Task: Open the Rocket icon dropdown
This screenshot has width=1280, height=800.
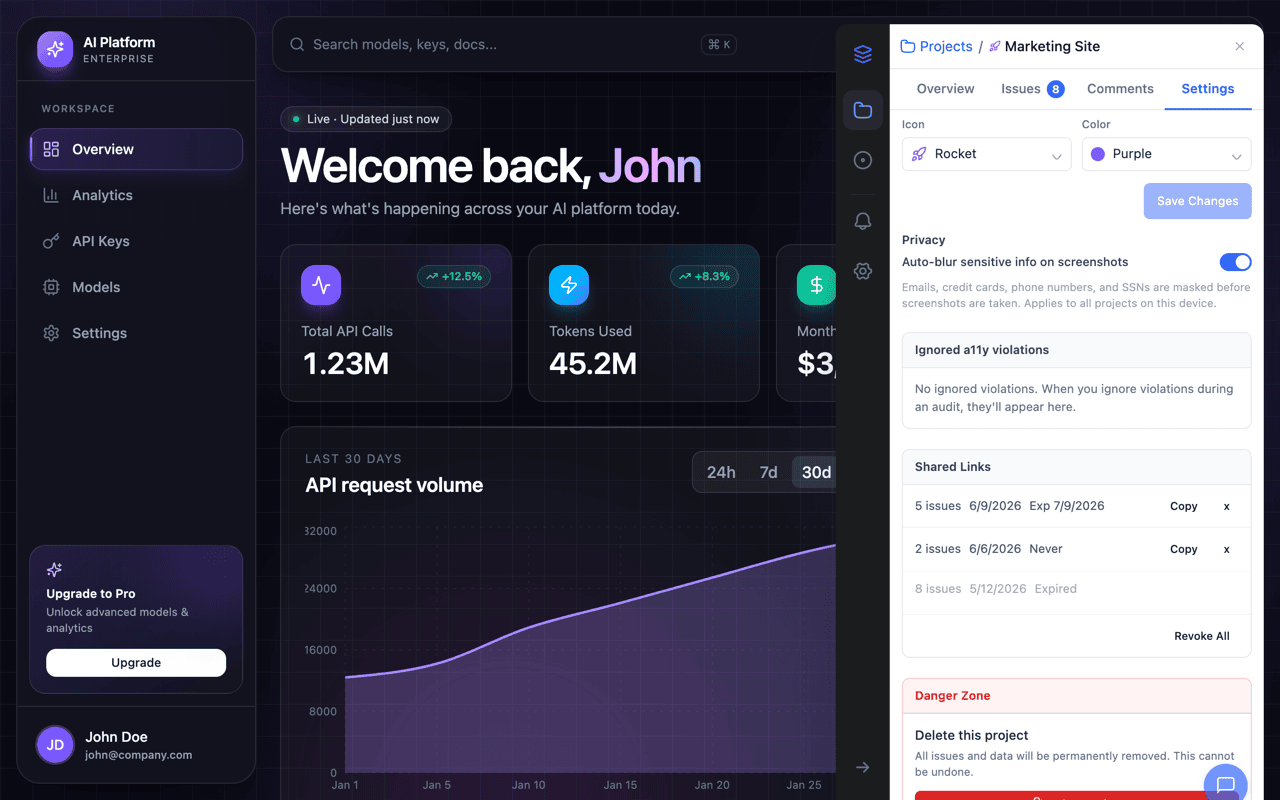Action: pos(986,154)
